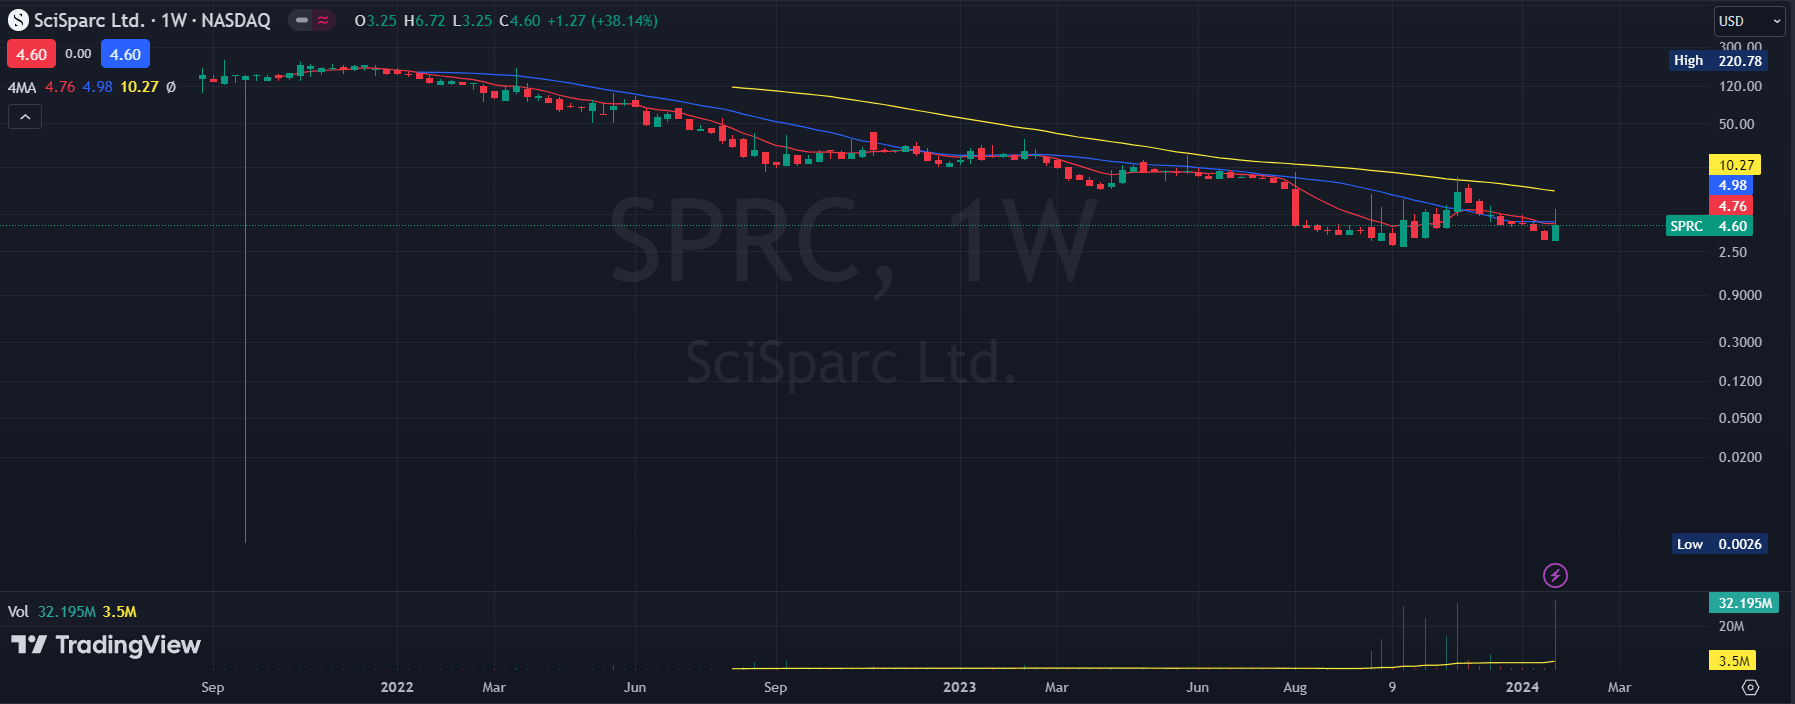Image resolution: width=1795 pixels, height=704 pixels.
Task: Select the Vol legend label
Action: [18, 612]
